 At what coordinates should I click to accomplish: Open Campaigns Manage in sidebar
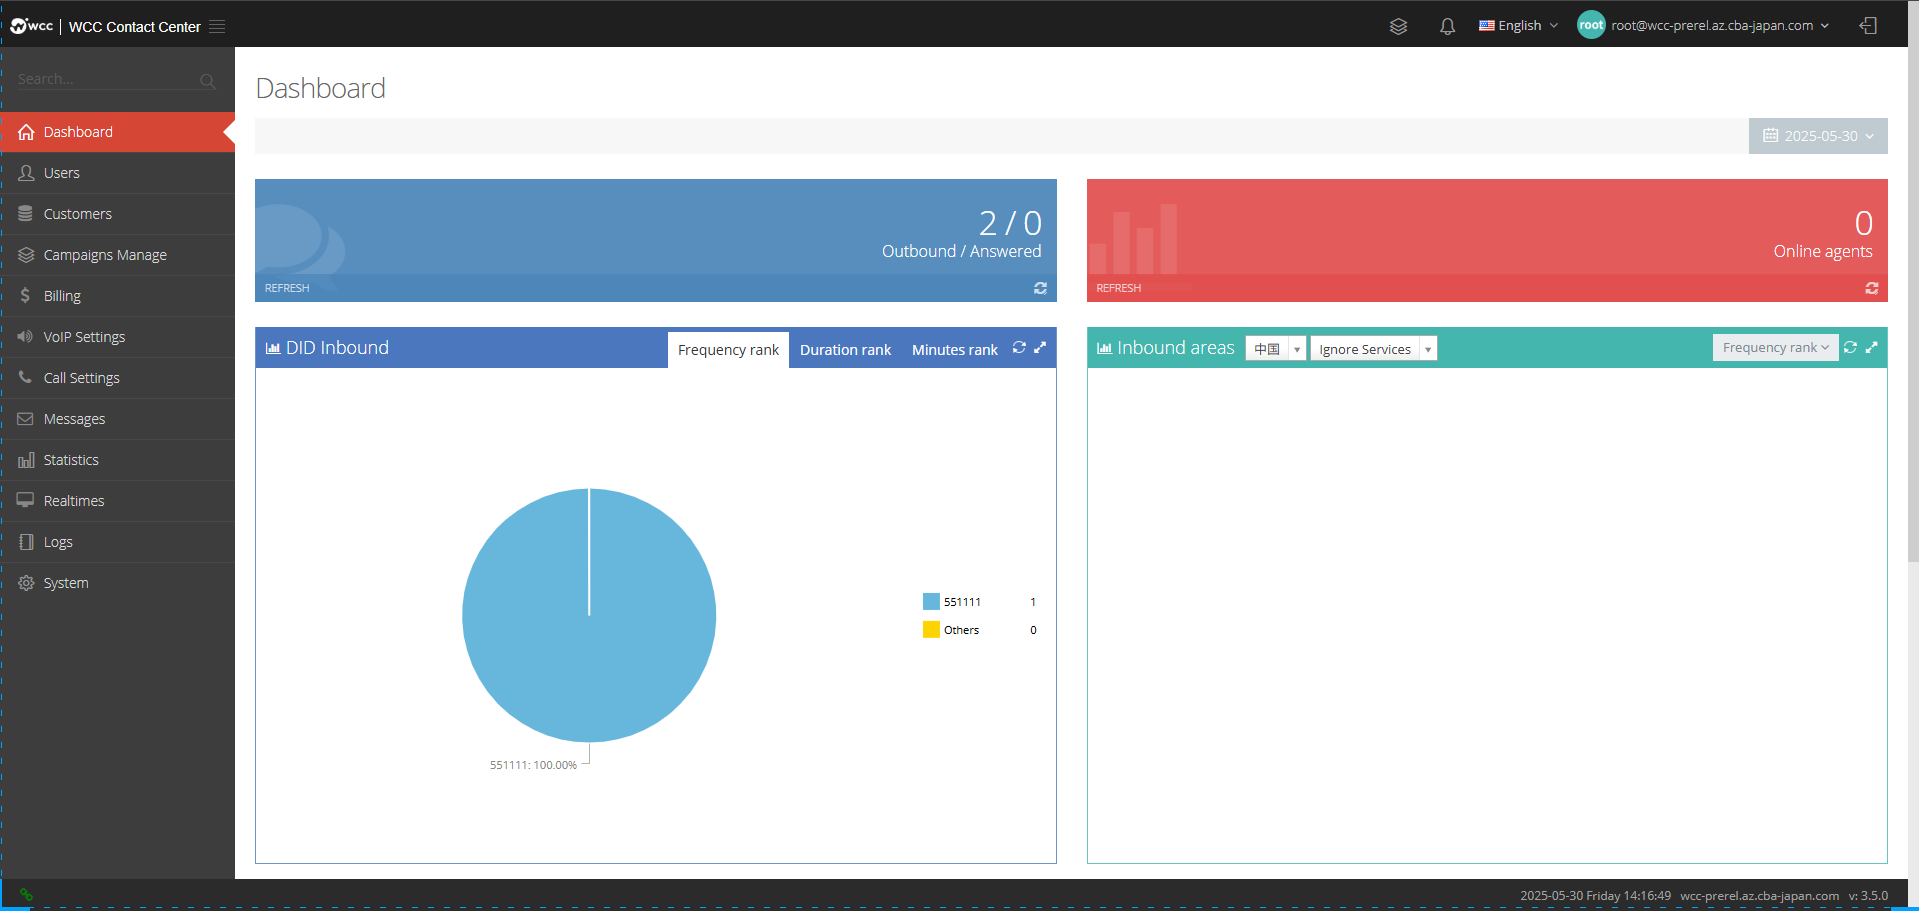(x=118, y=255)
